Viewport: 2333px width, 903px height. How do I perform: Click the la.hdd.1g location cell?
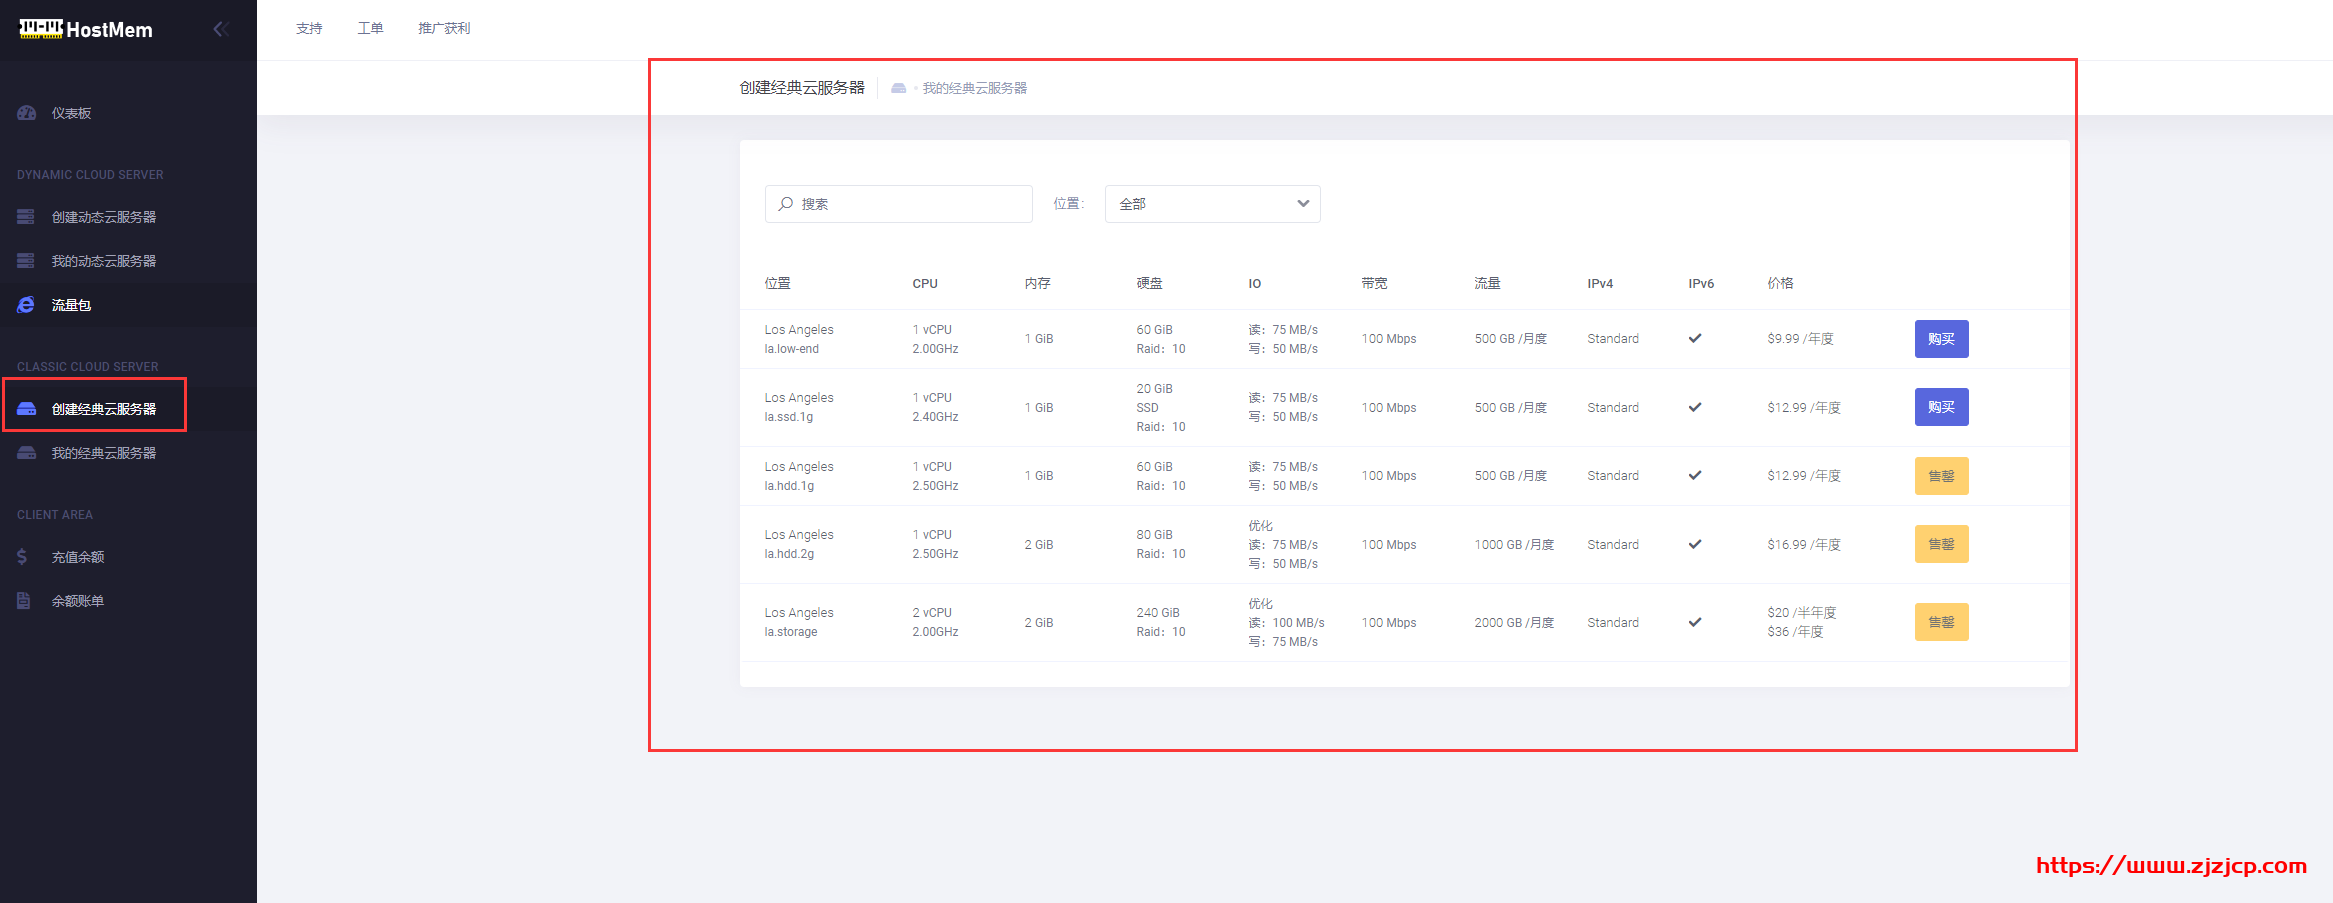799,476
